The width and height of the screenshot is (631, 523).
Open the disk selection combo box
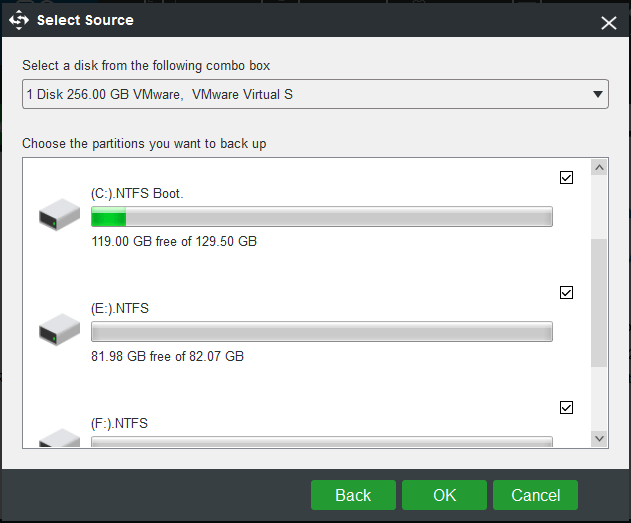(315, 94)
